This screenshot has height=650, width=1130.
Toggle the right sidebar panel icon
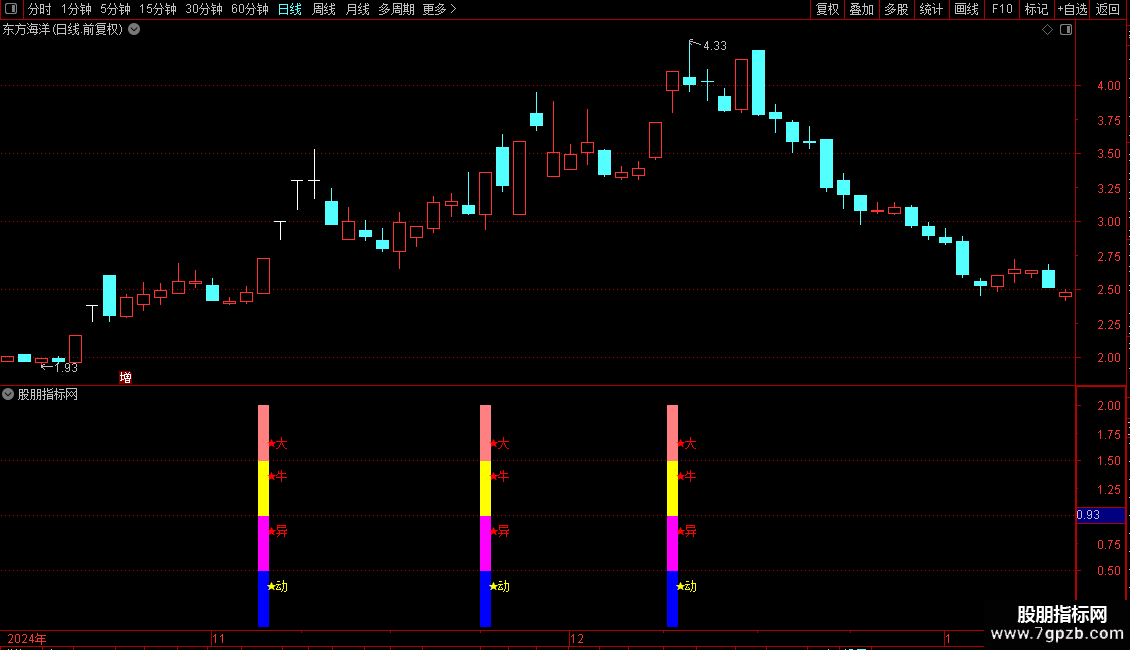click(x=1066, y=30)
